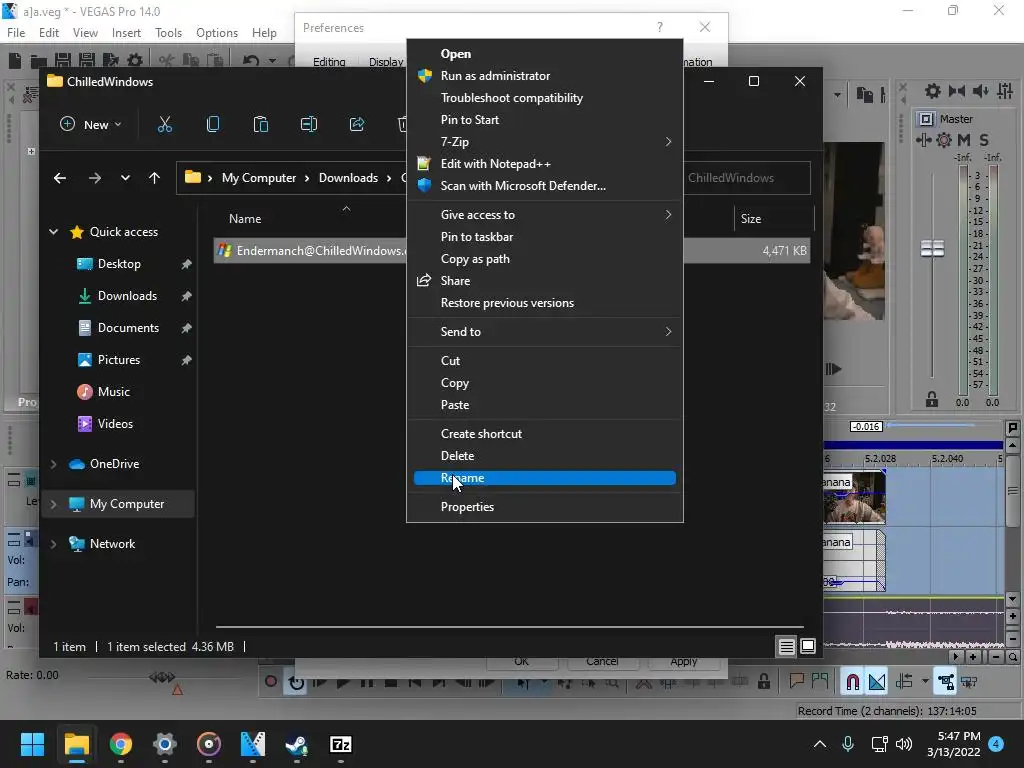Select Properties in context menu
Viewport: 1024px width, 768px height.
point(545,507)
